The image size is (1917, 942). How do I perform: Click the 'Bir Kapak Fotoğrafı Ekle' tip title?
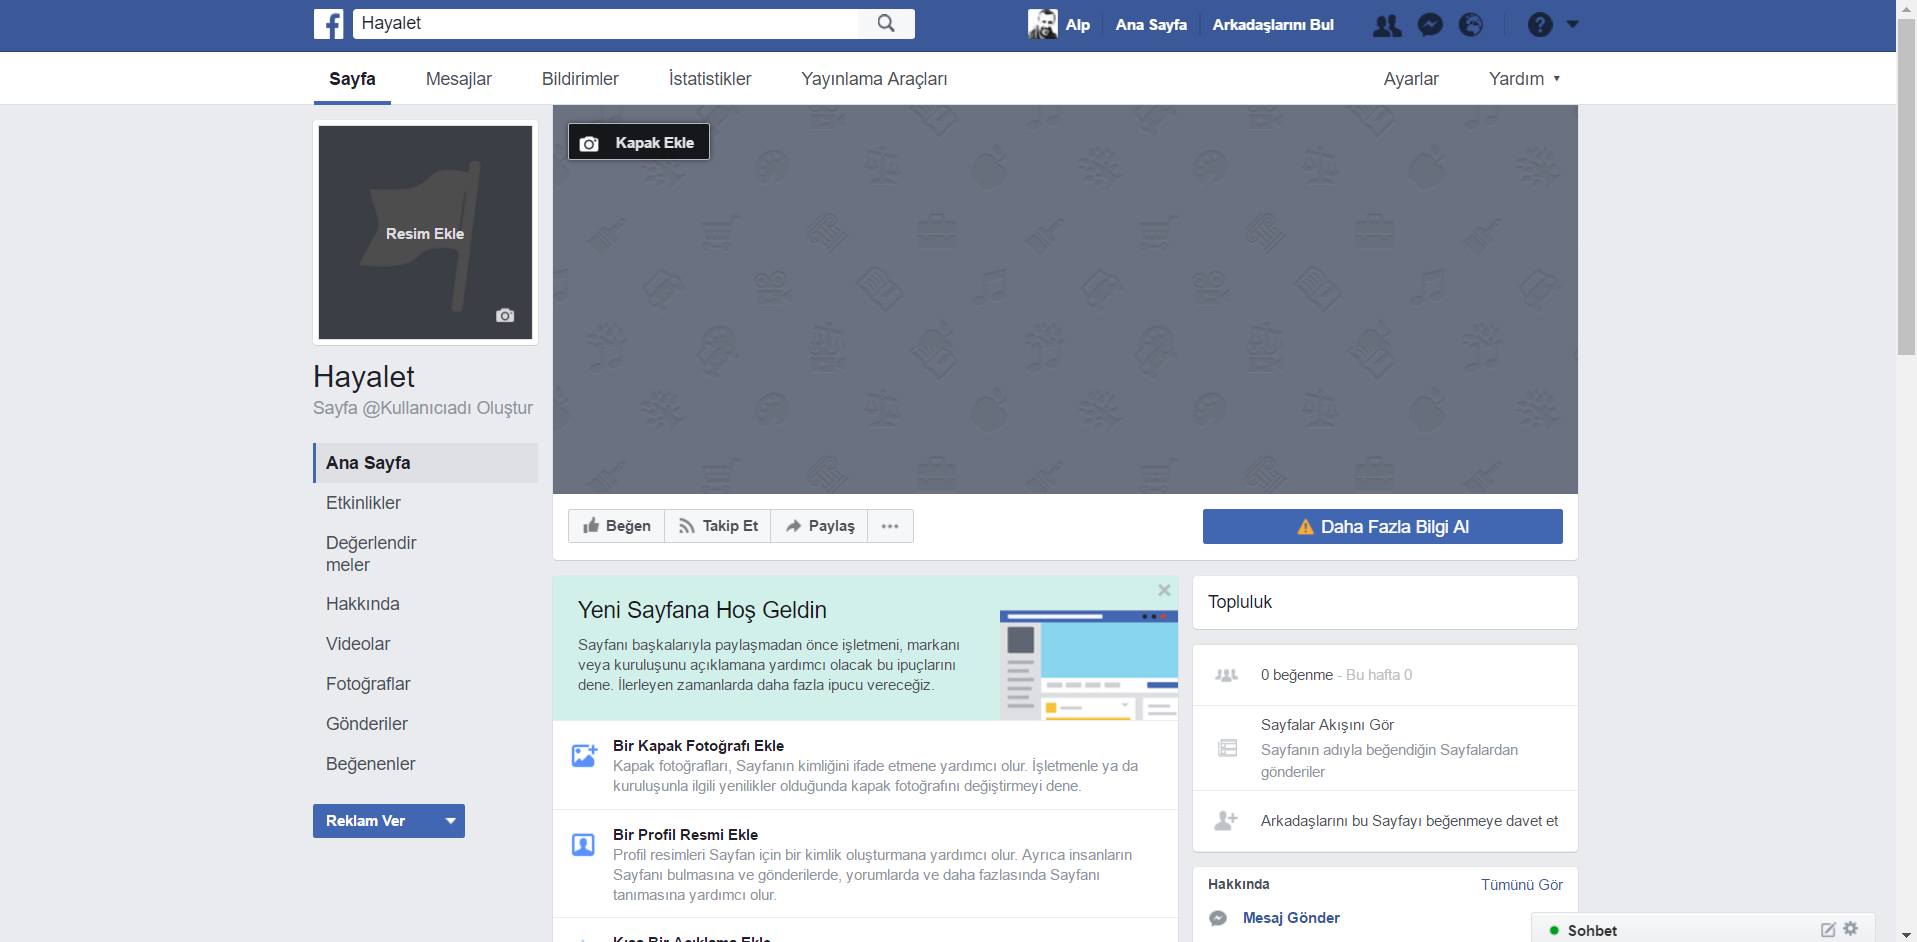(x=698, y=746)
